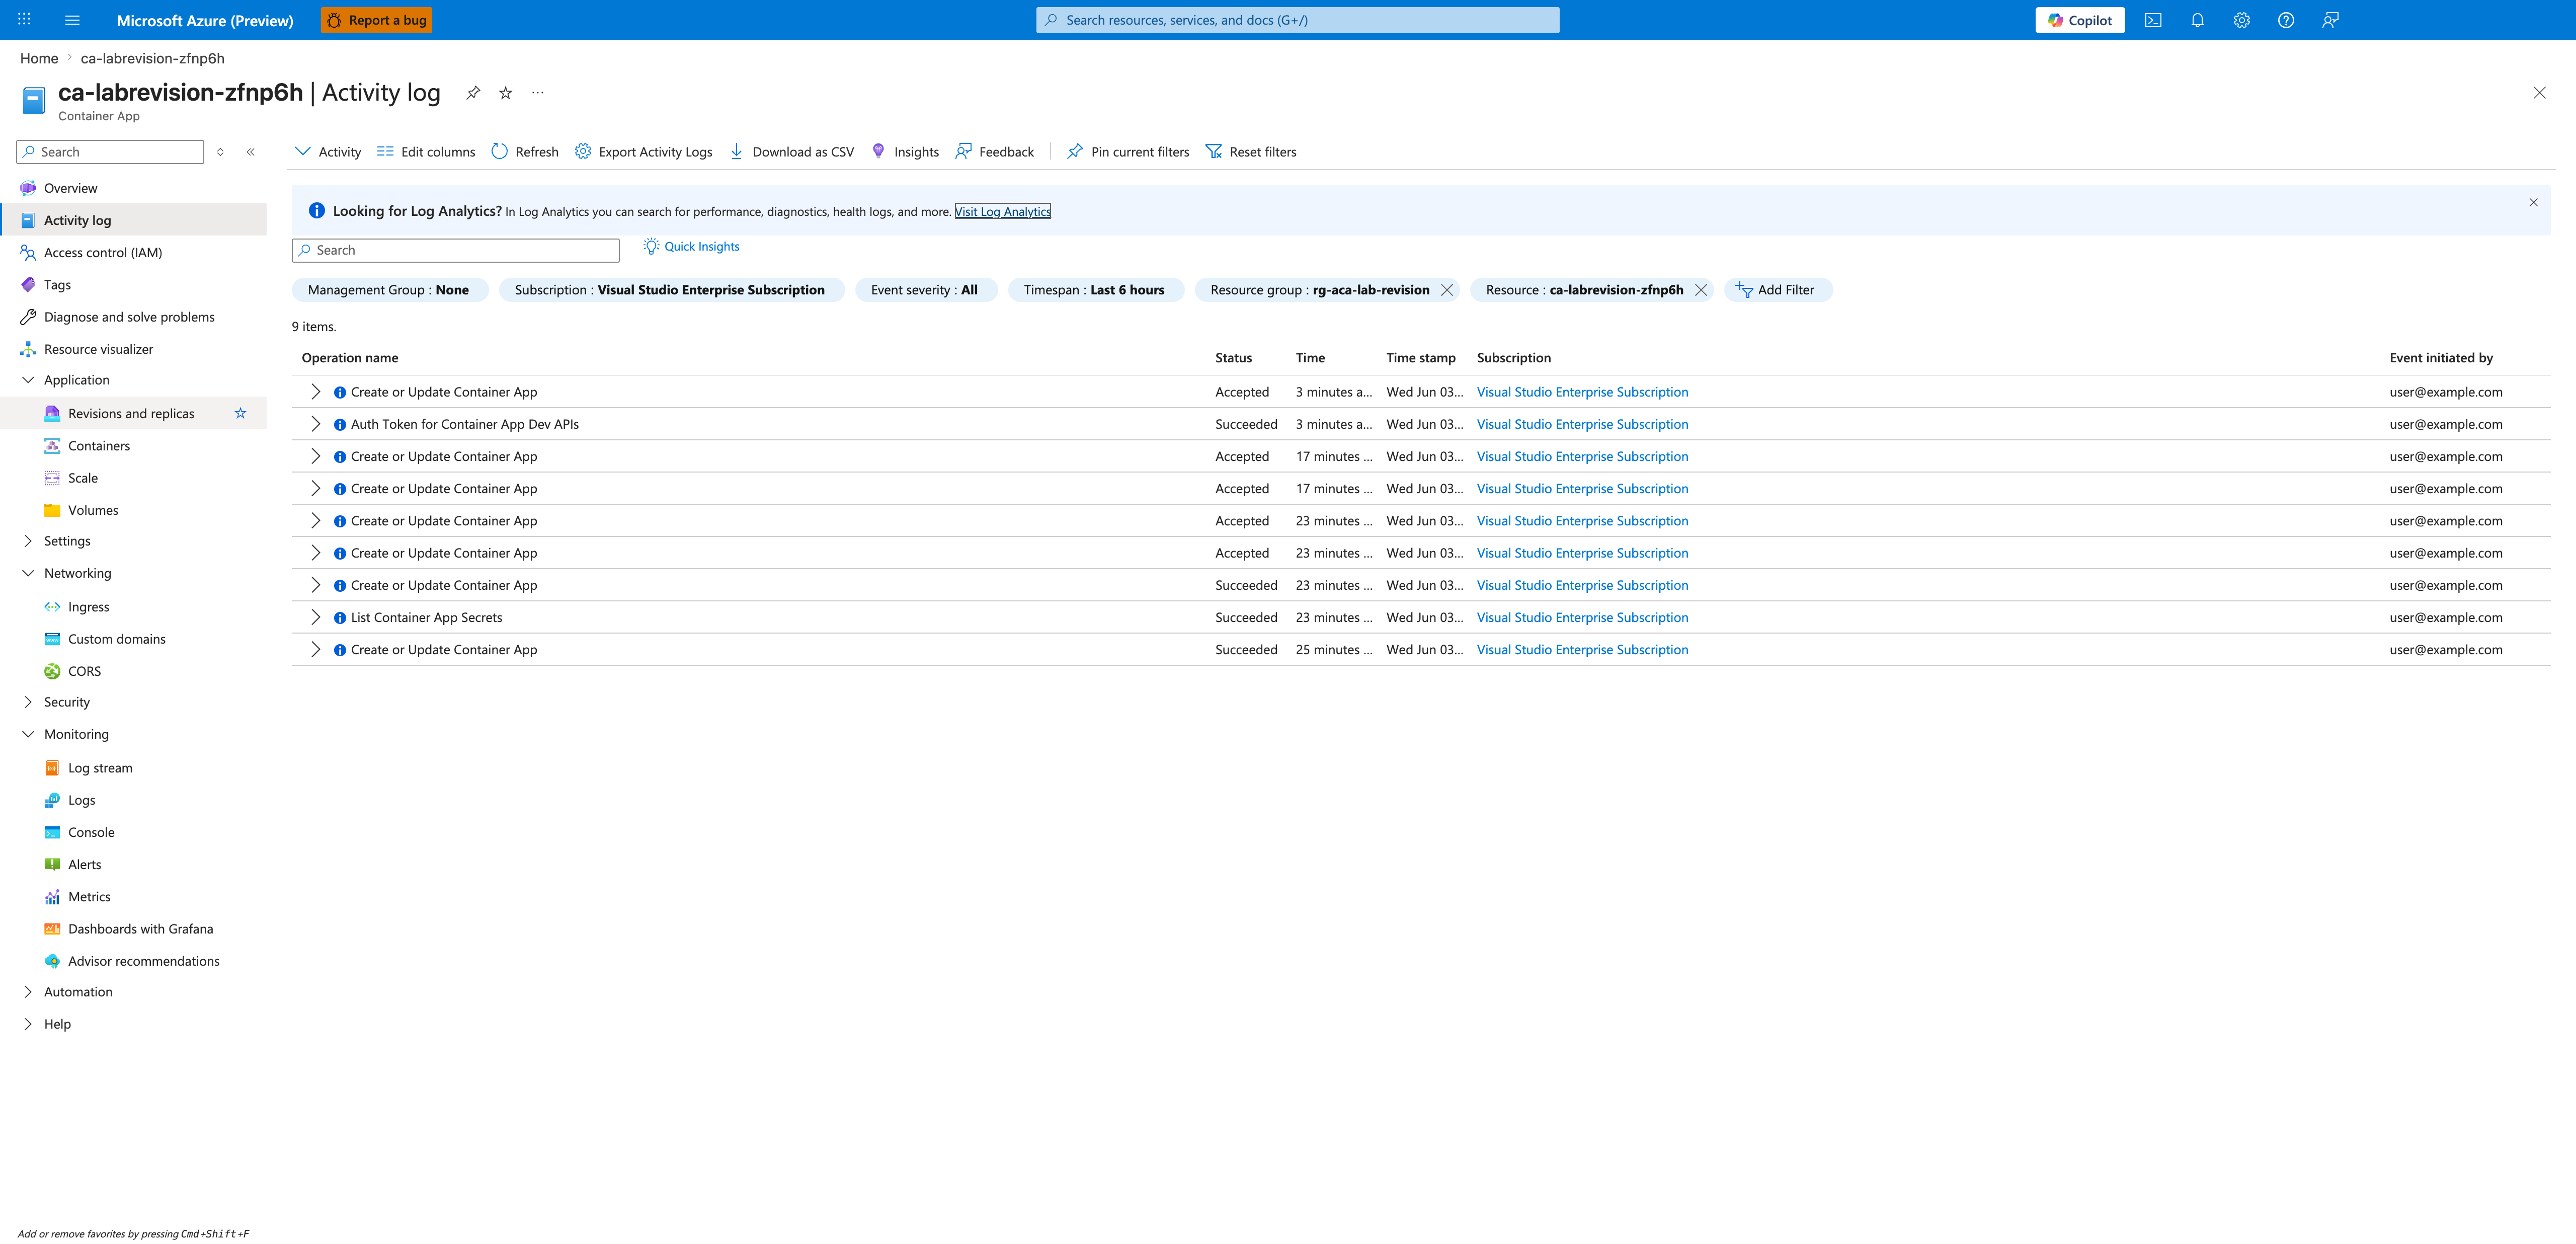Dismiss the Log Analytics info banner

click(x=2533, y=202)
